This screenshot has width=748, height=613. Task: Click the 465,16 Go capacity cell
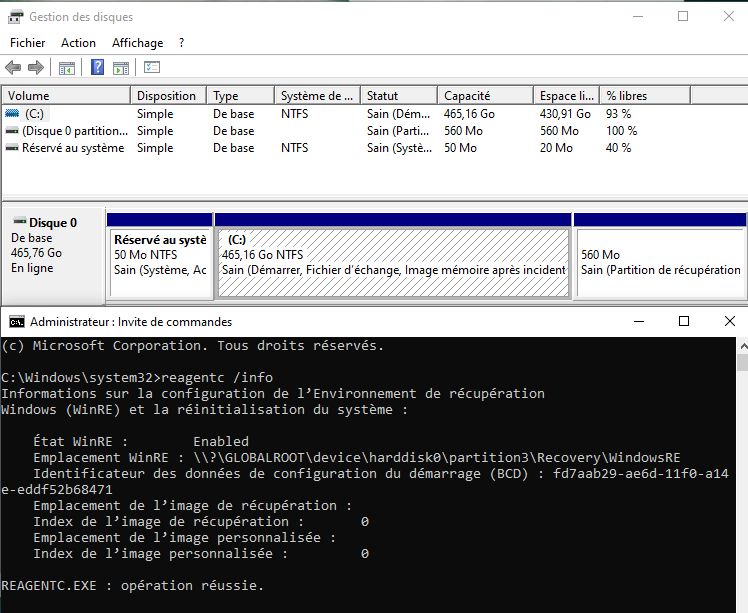click(x=469, y=114)
